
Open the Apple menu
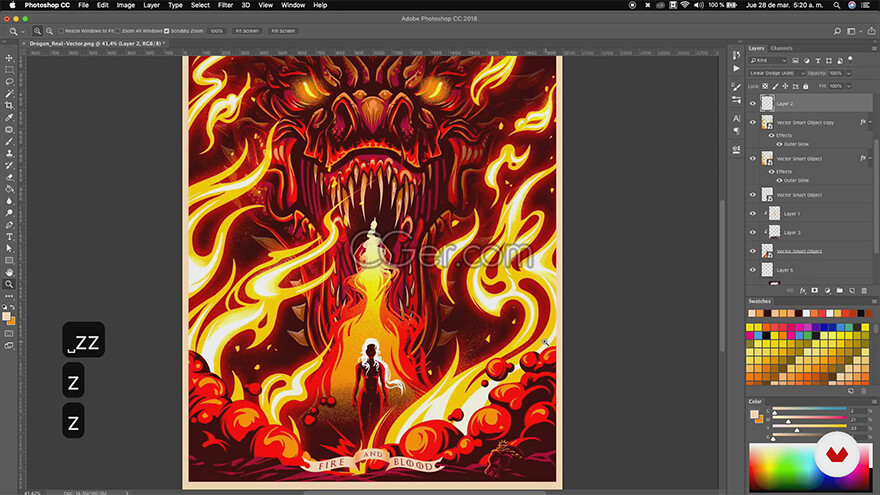(12, 5)
